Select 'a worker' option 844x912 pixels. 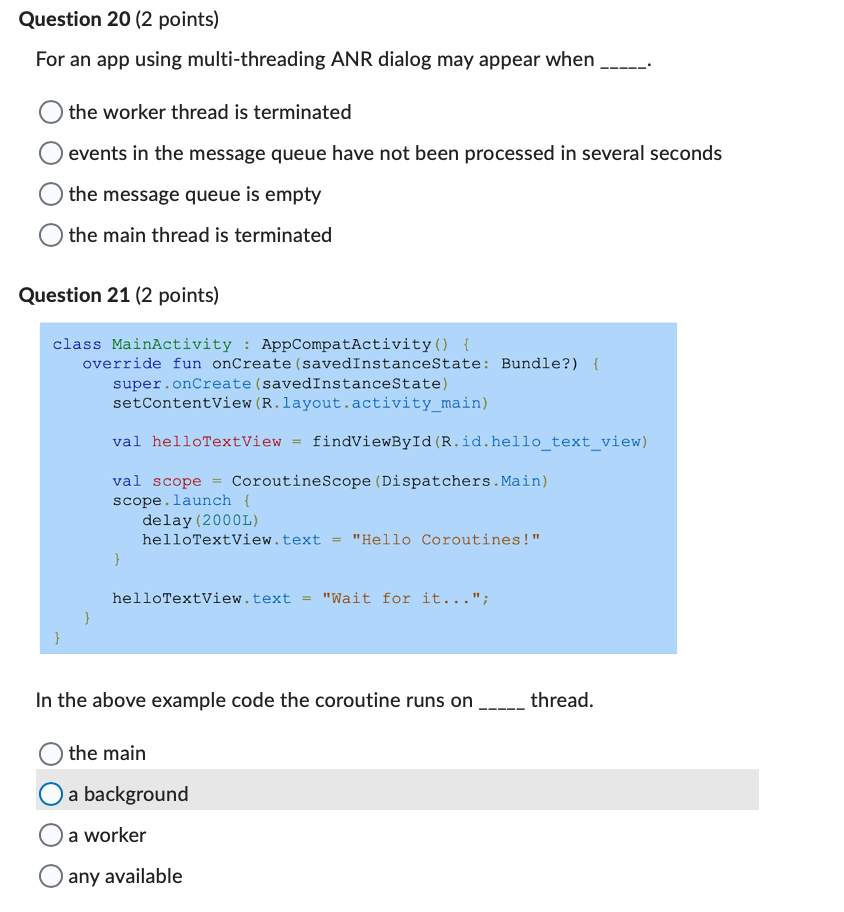pyautogui.click(x=50, y=835)
